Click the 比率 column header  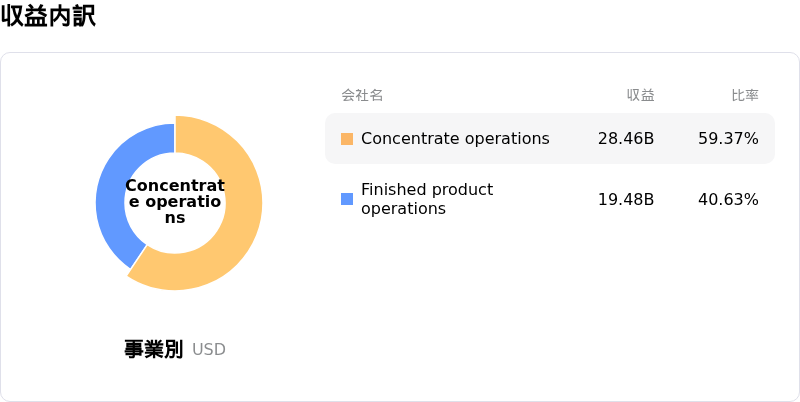click(x=744, y=96)
